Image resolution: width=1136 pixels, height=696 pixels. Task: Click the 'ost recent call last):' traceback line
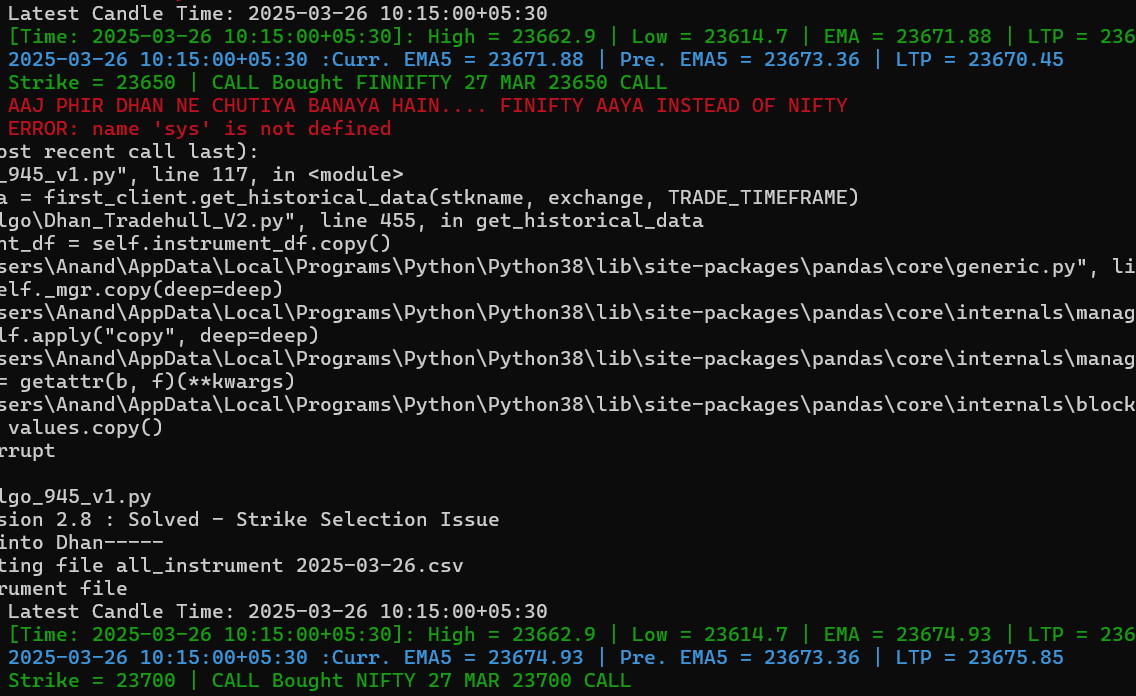pos(129,152)
